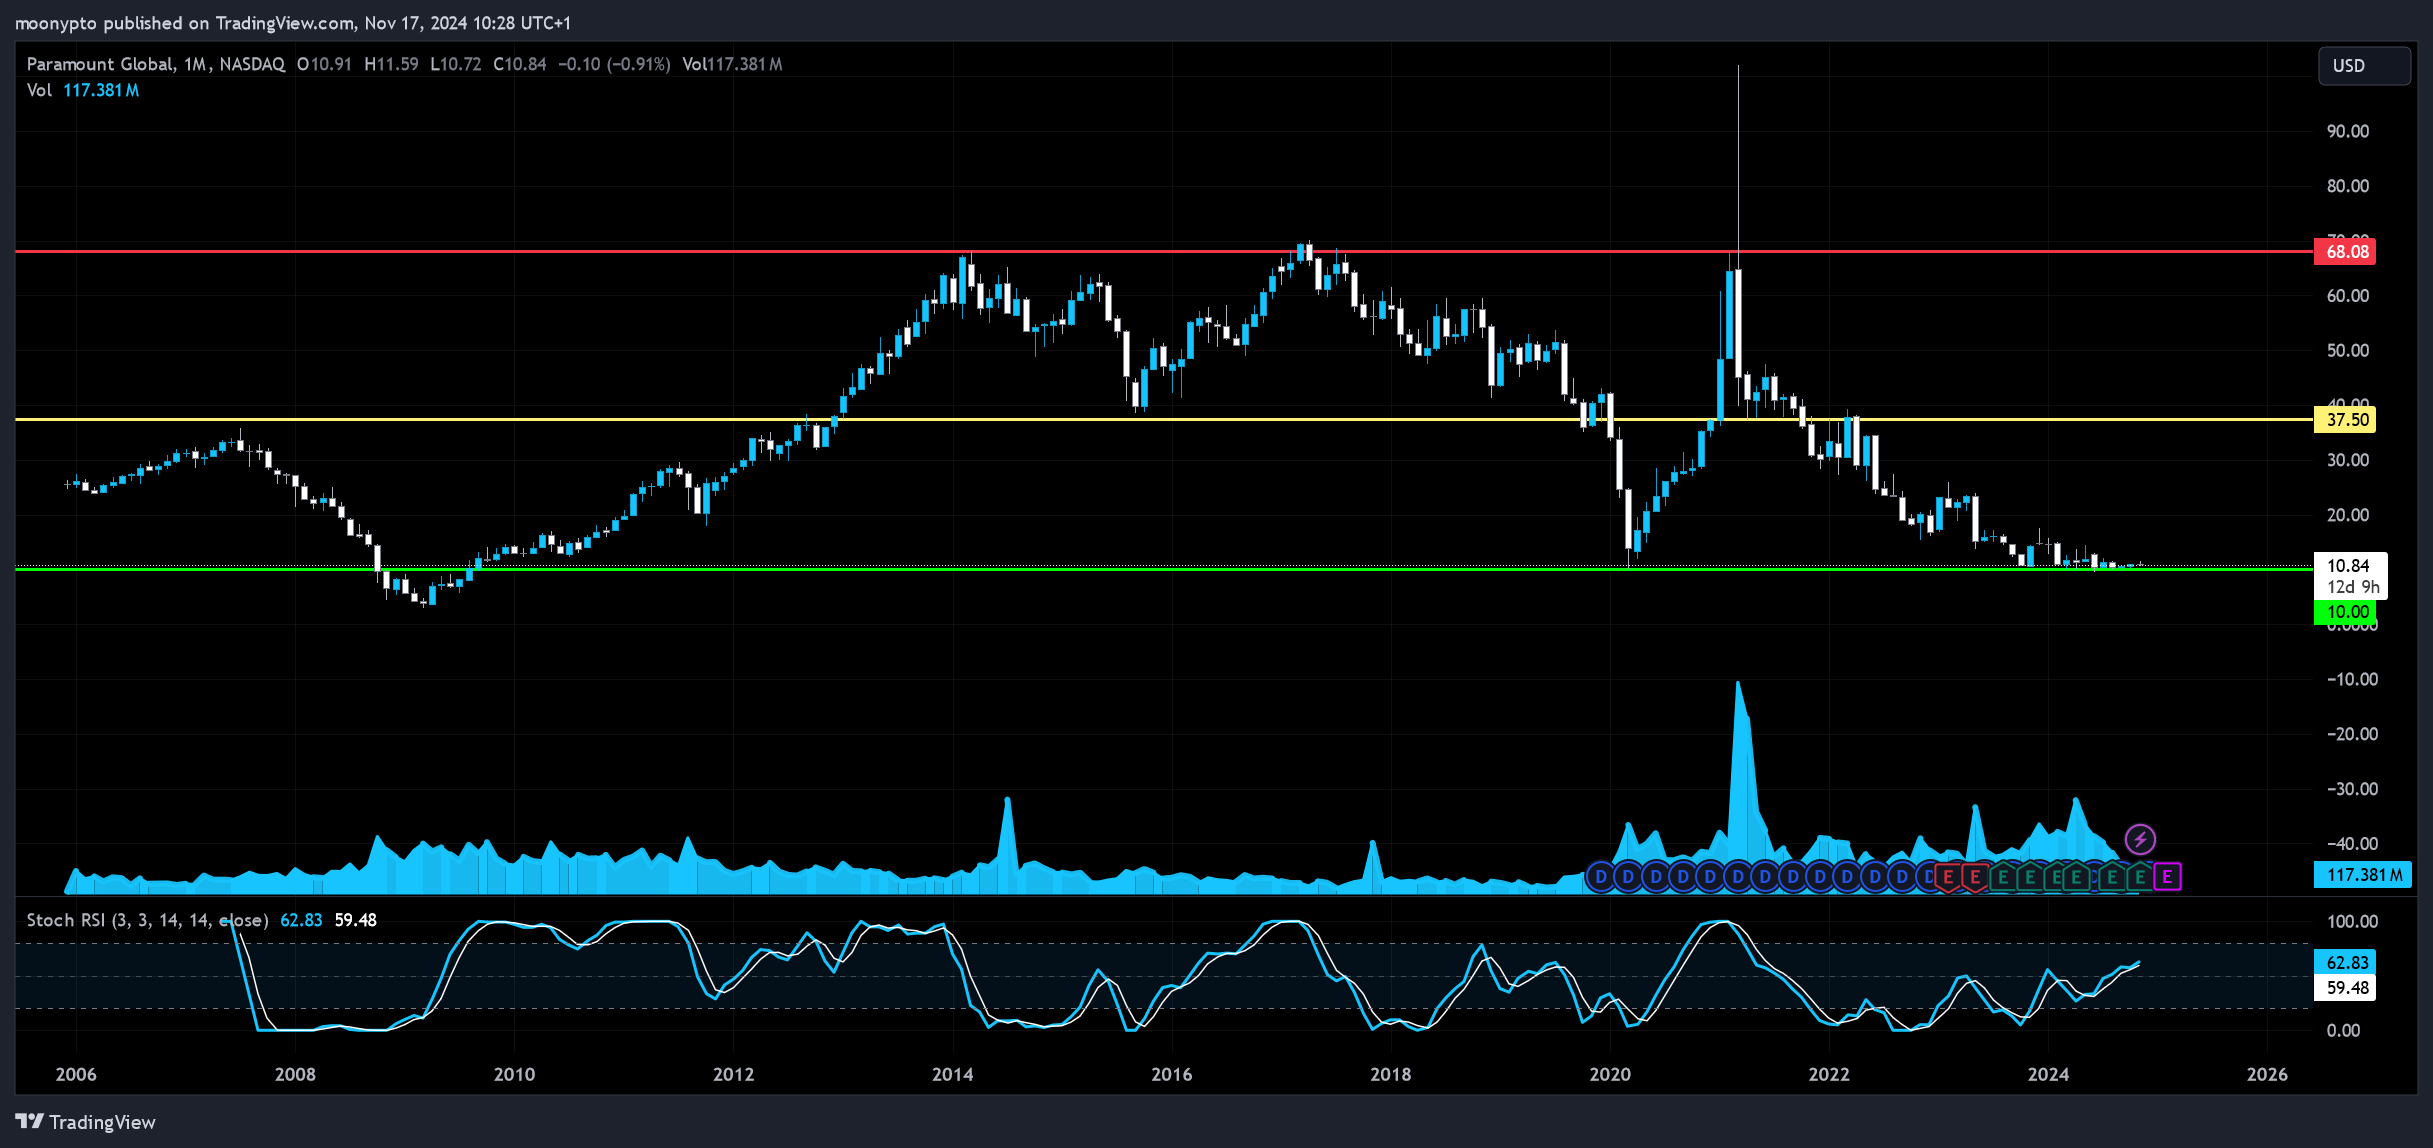Click the Vol indicator legend label
The image size is (2433, 1148).
39,90
